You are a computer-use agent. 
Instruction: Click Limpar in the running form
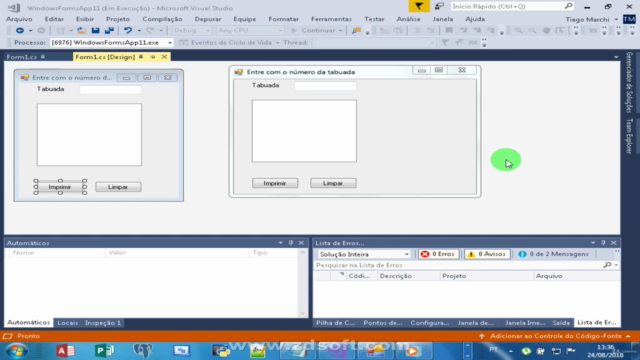[333, 183]
